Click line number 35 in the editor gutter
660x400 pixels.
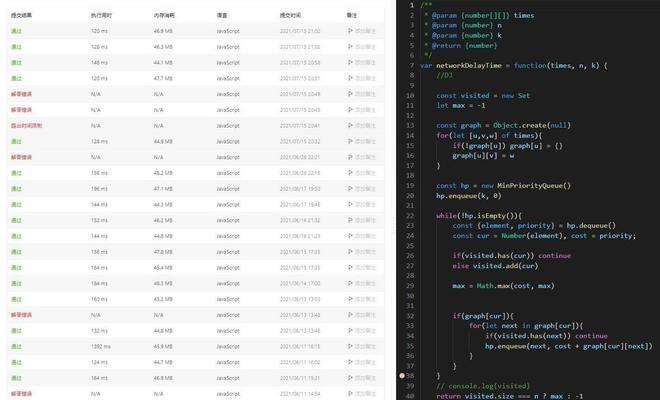point(410,346)
